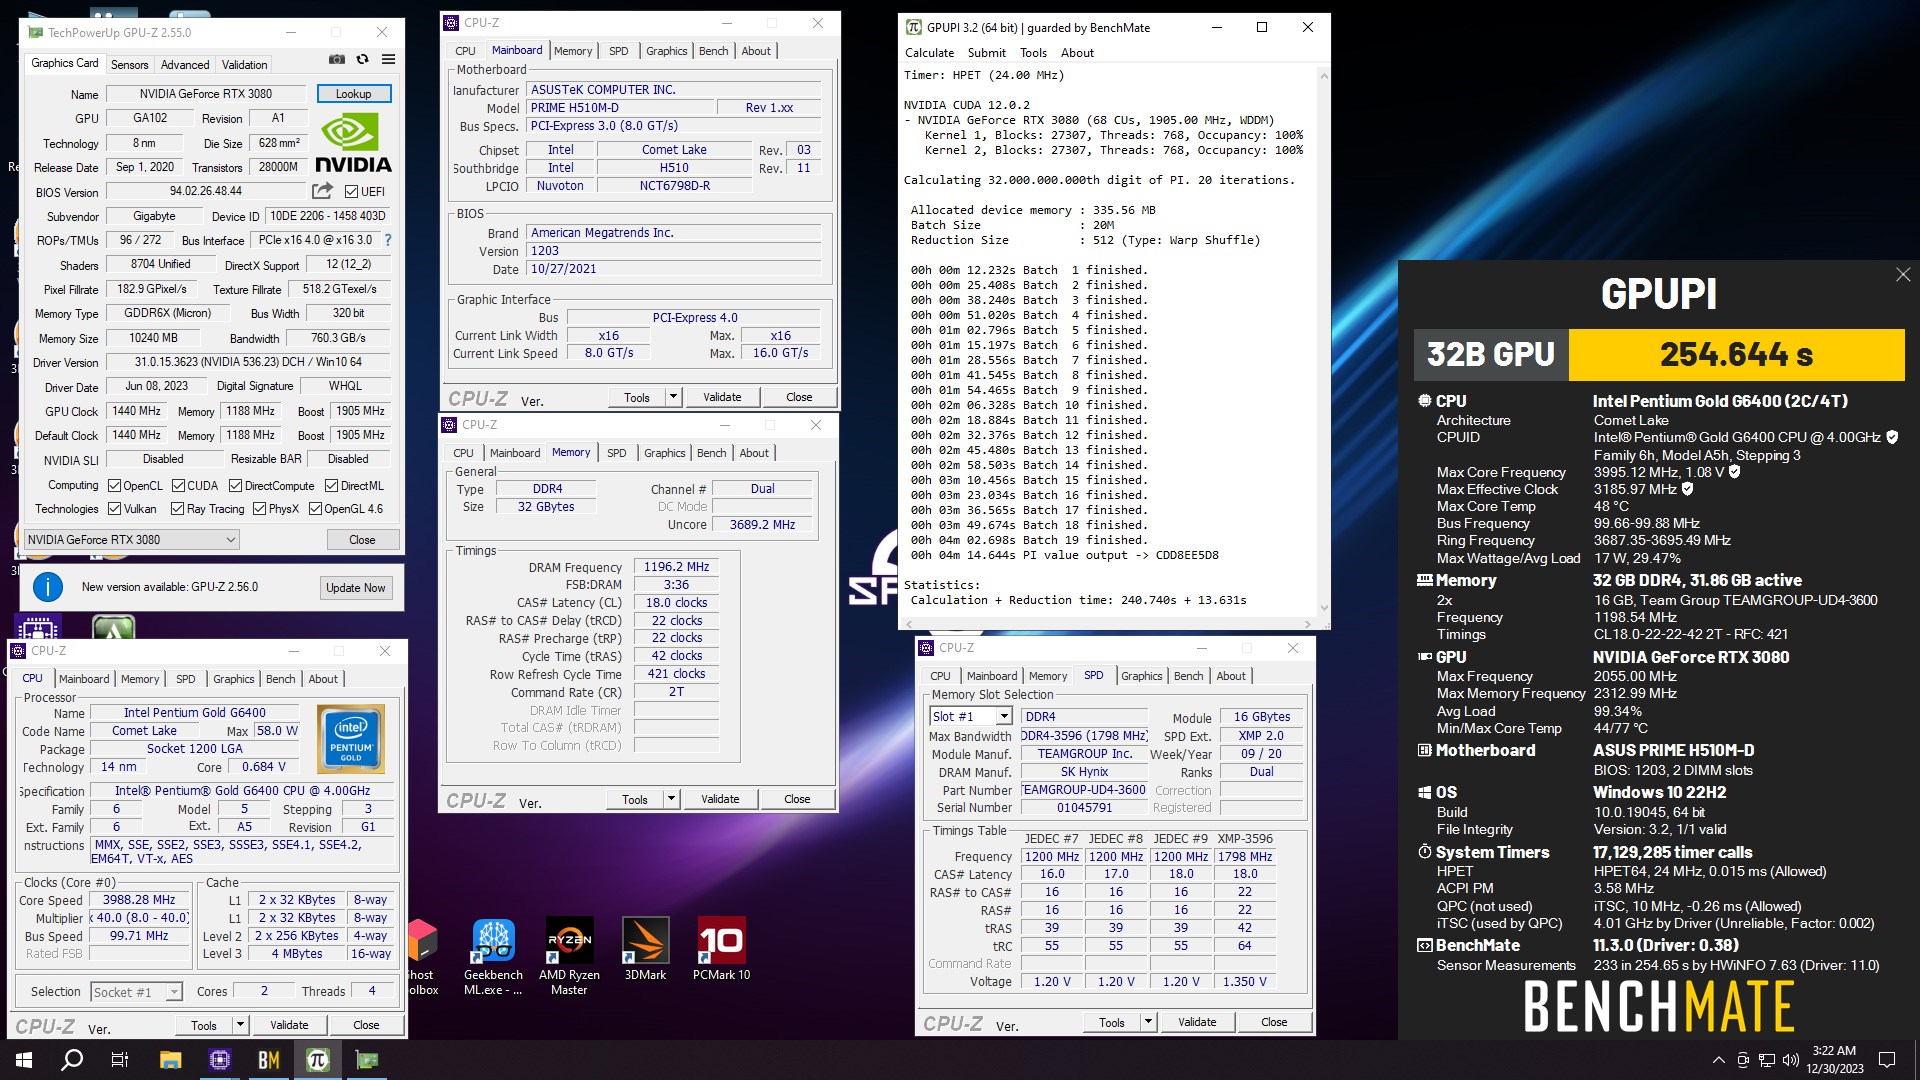Open the network icon in system tray
This screenshot has height=1080, width=1920.
tap(1767, 1060)
